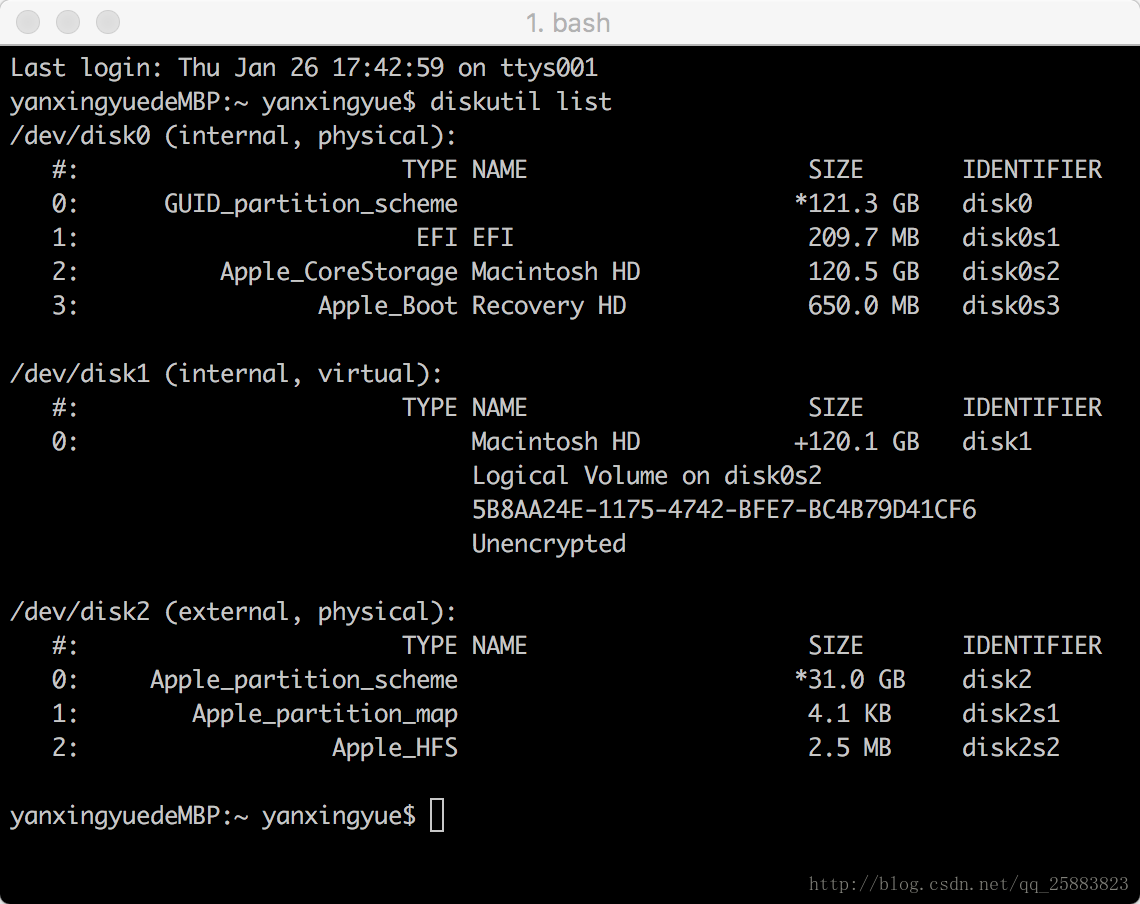Click the '+120.1 GB' size value
1140x904 pixels.
857,442
